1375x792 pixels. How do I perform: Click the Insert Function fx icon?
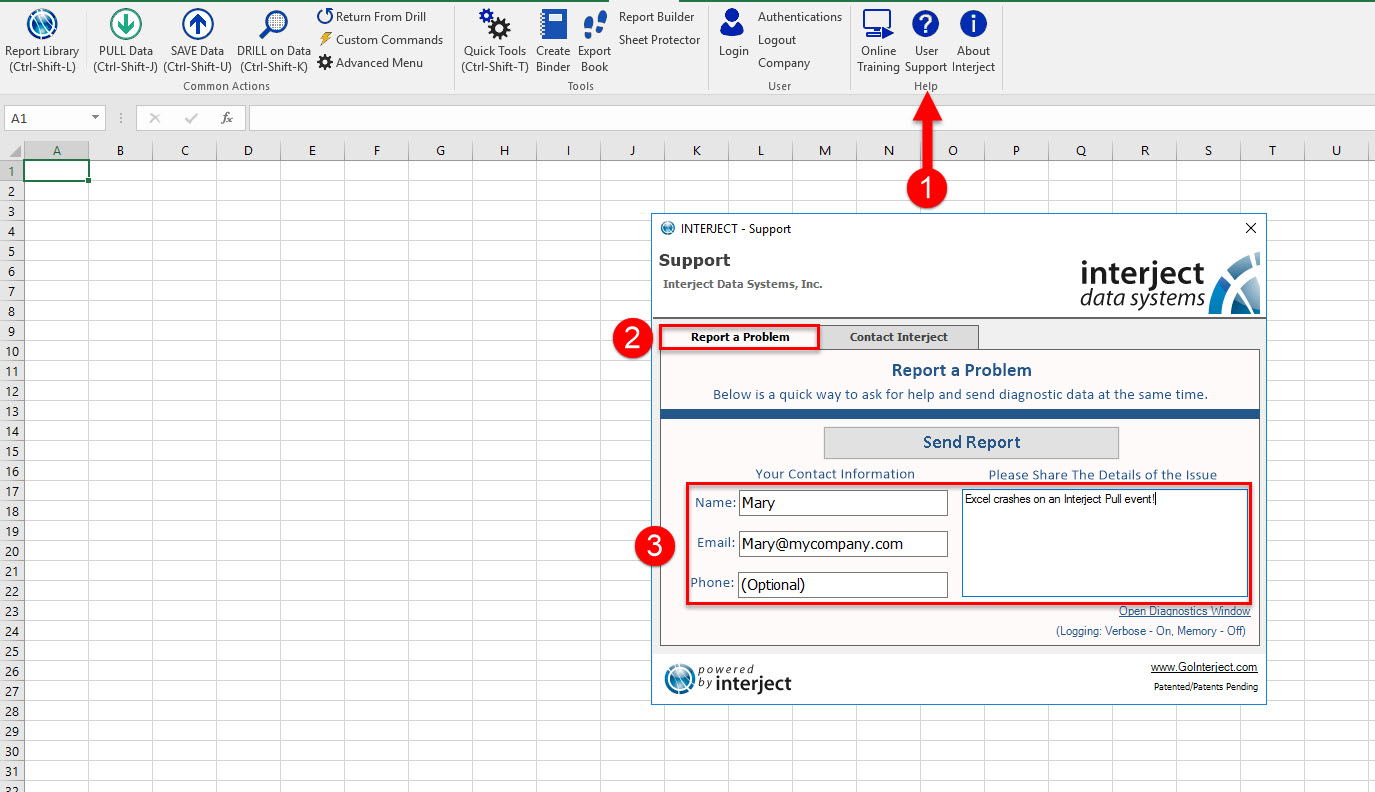pyautogui.click(x=227, y=118)
